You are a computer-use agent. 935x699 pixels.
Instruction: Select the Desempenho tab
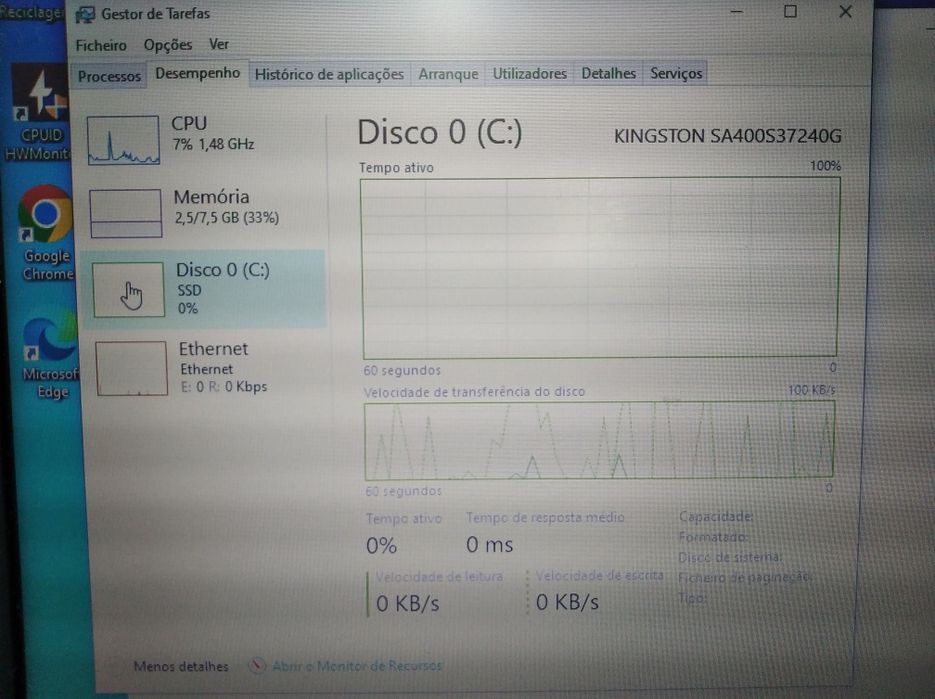point(197,73)
